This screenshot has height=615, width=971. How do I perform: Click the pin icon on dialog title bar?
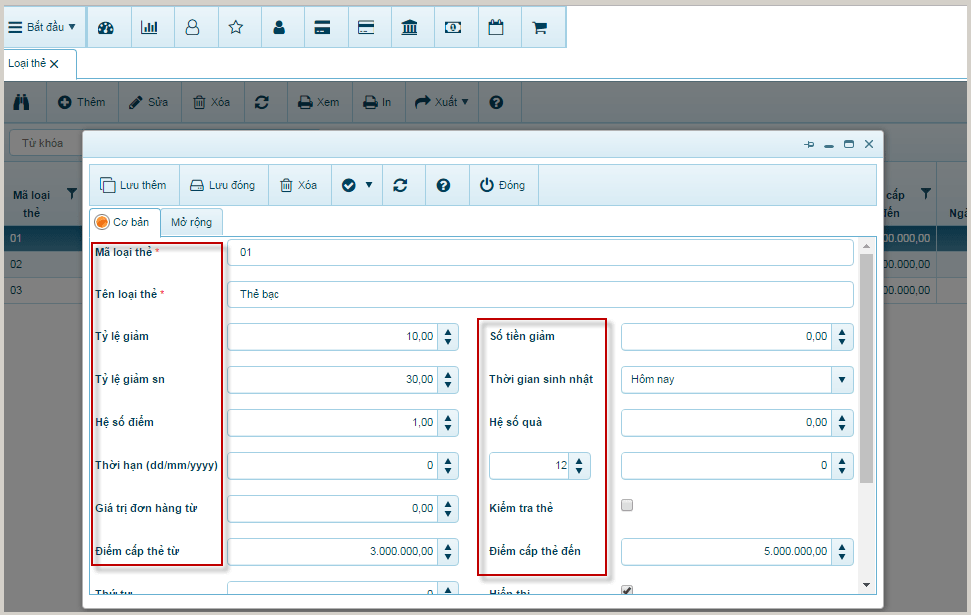coord(809,144)
